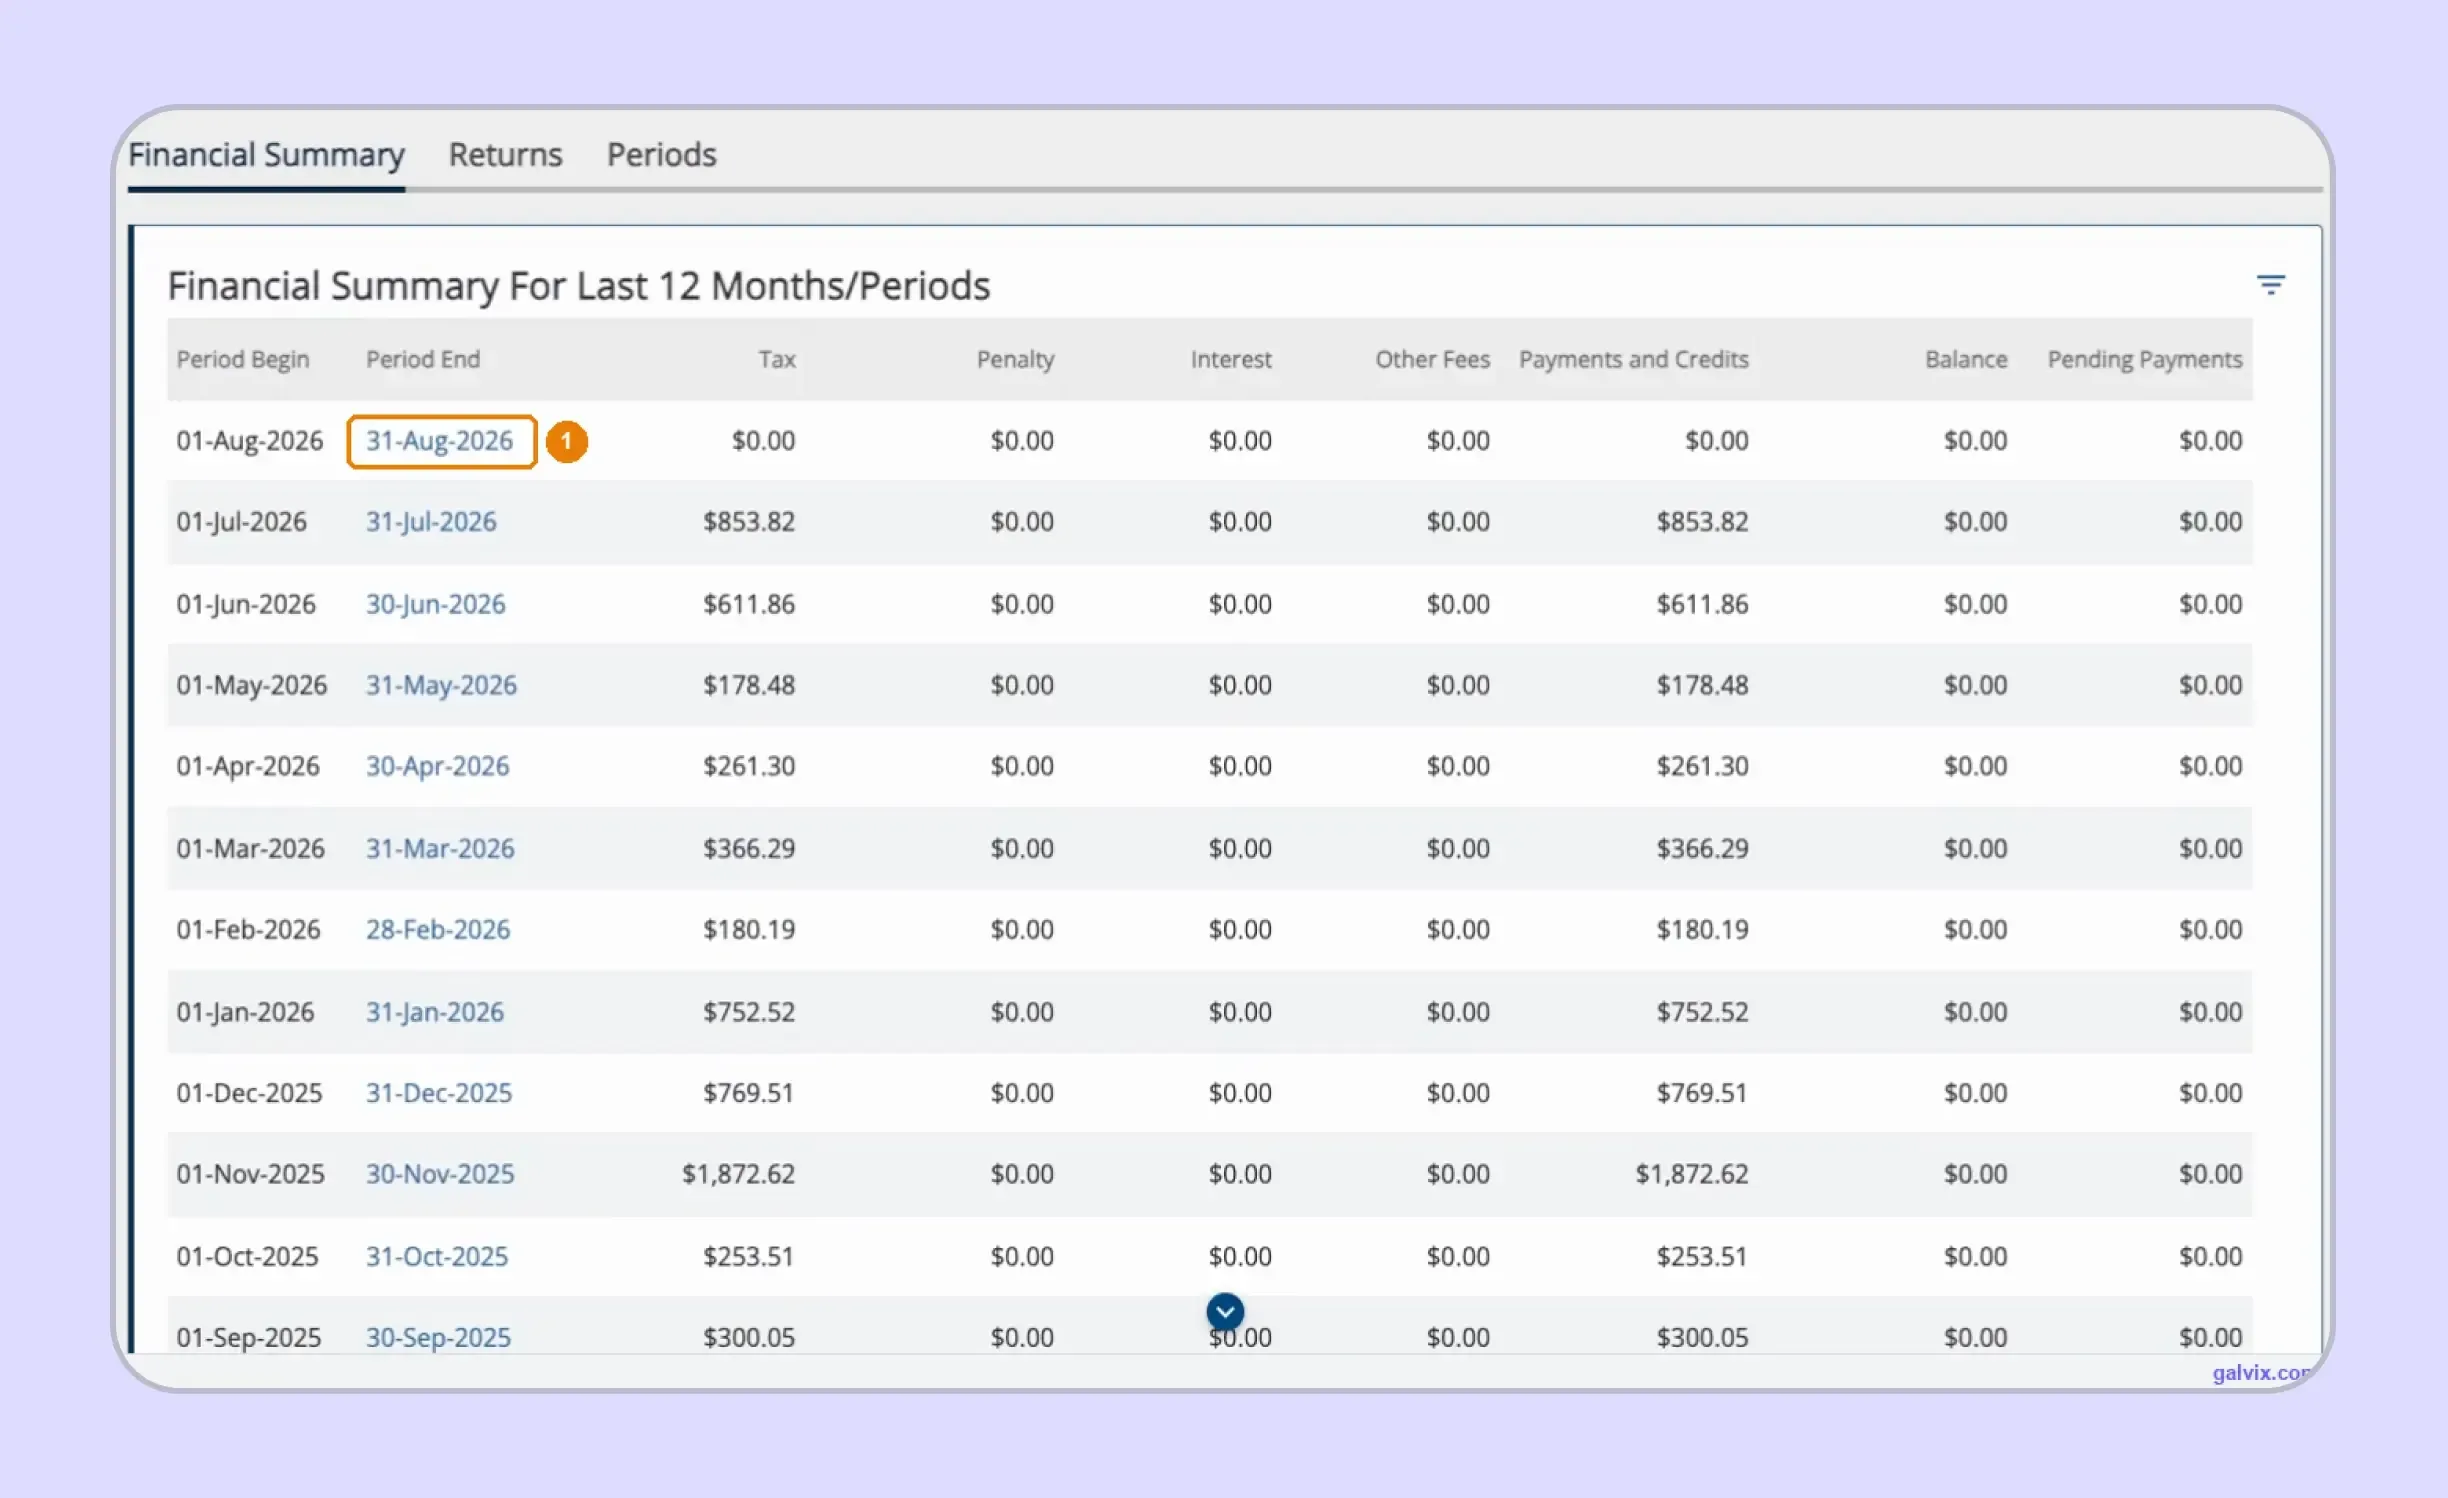Image resolution: width=2448 pixels, height=1498 pixels.
Task: Open the 31-Jul-2026 period link
Action: (431, 522)
